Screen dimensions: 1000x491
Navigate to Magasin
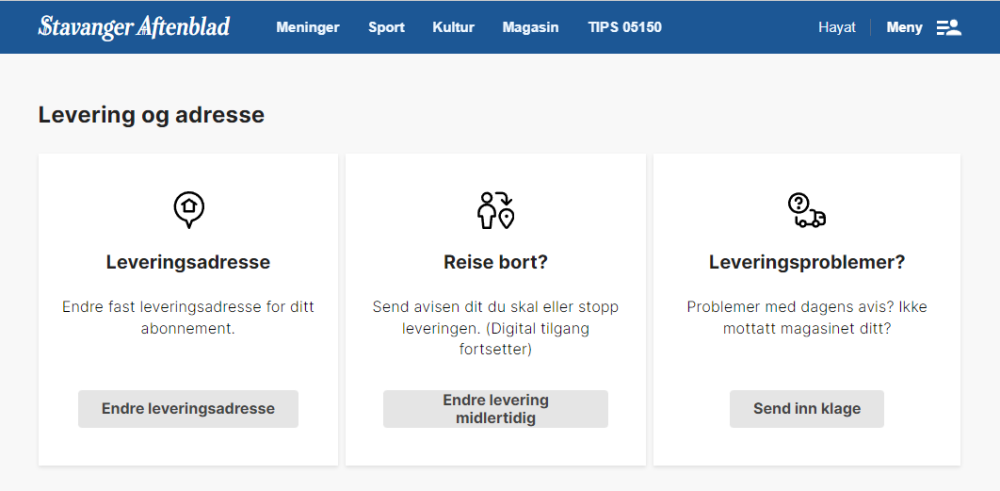coord(530,28)
